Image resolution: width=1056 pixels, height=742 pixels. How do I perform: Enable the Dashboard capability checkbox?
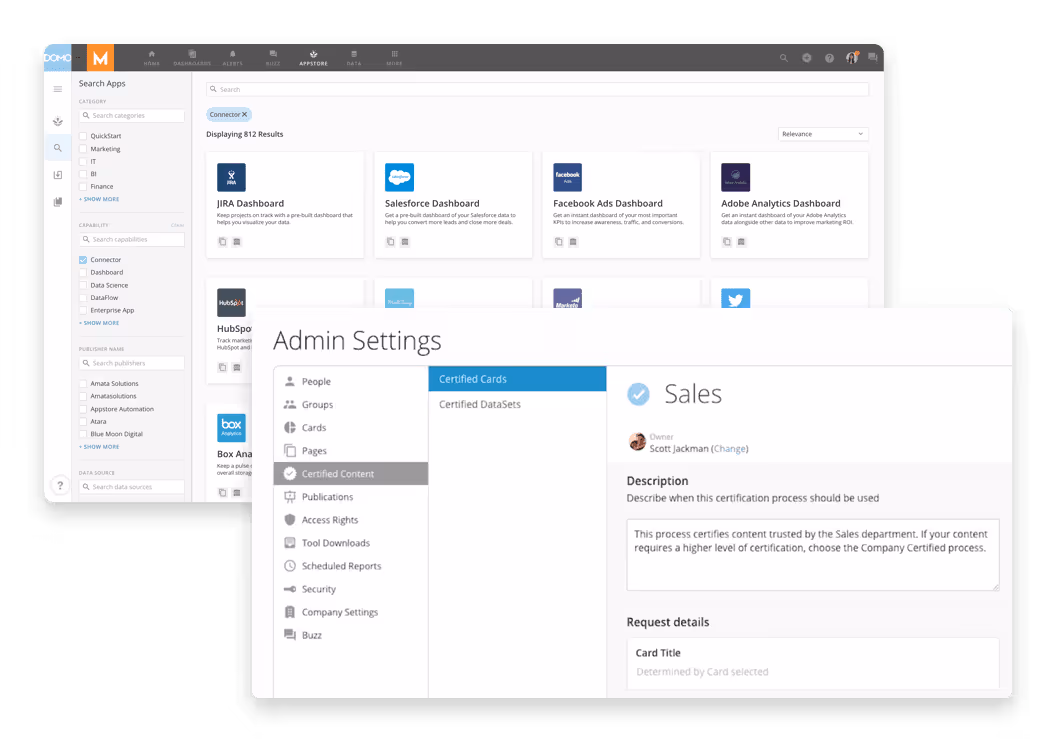[83, 273]
